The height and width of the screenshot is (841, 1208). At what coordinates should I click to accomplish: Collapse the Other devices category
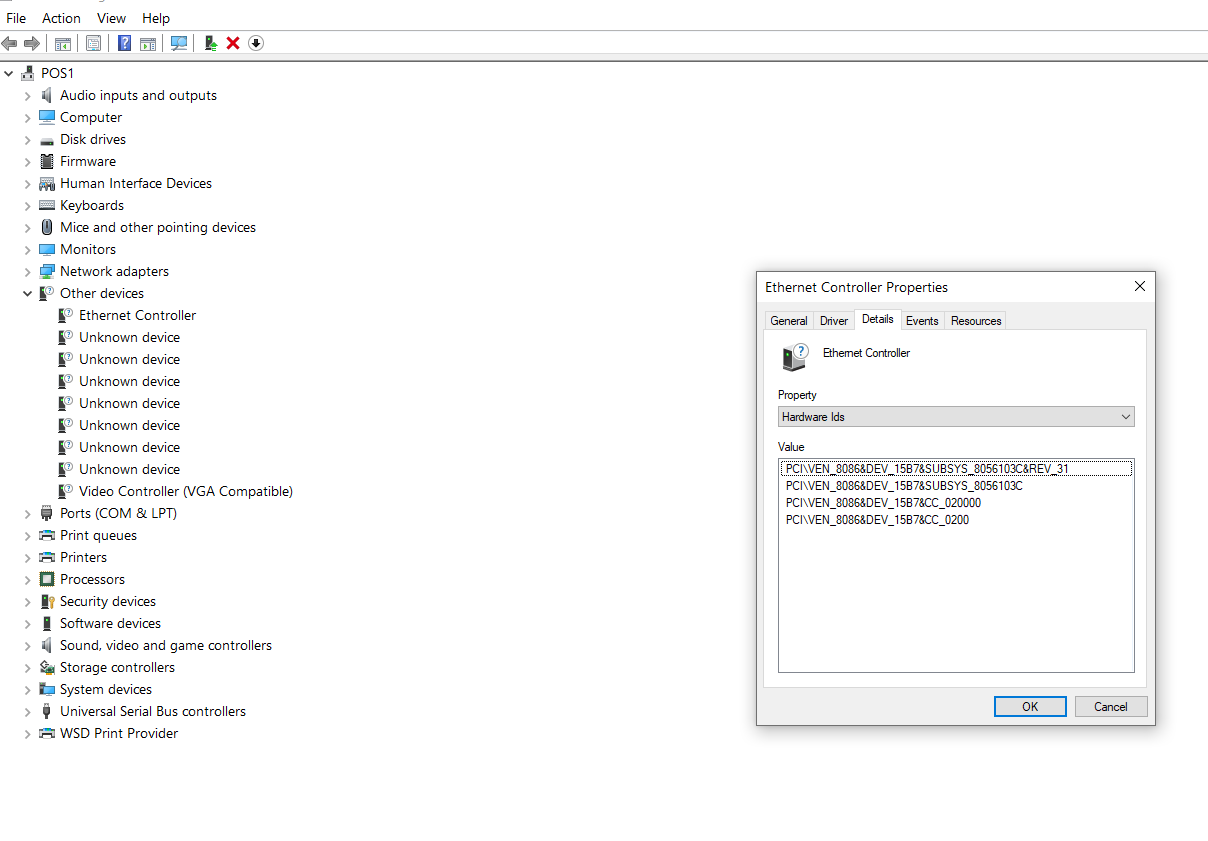pos(28,294)
